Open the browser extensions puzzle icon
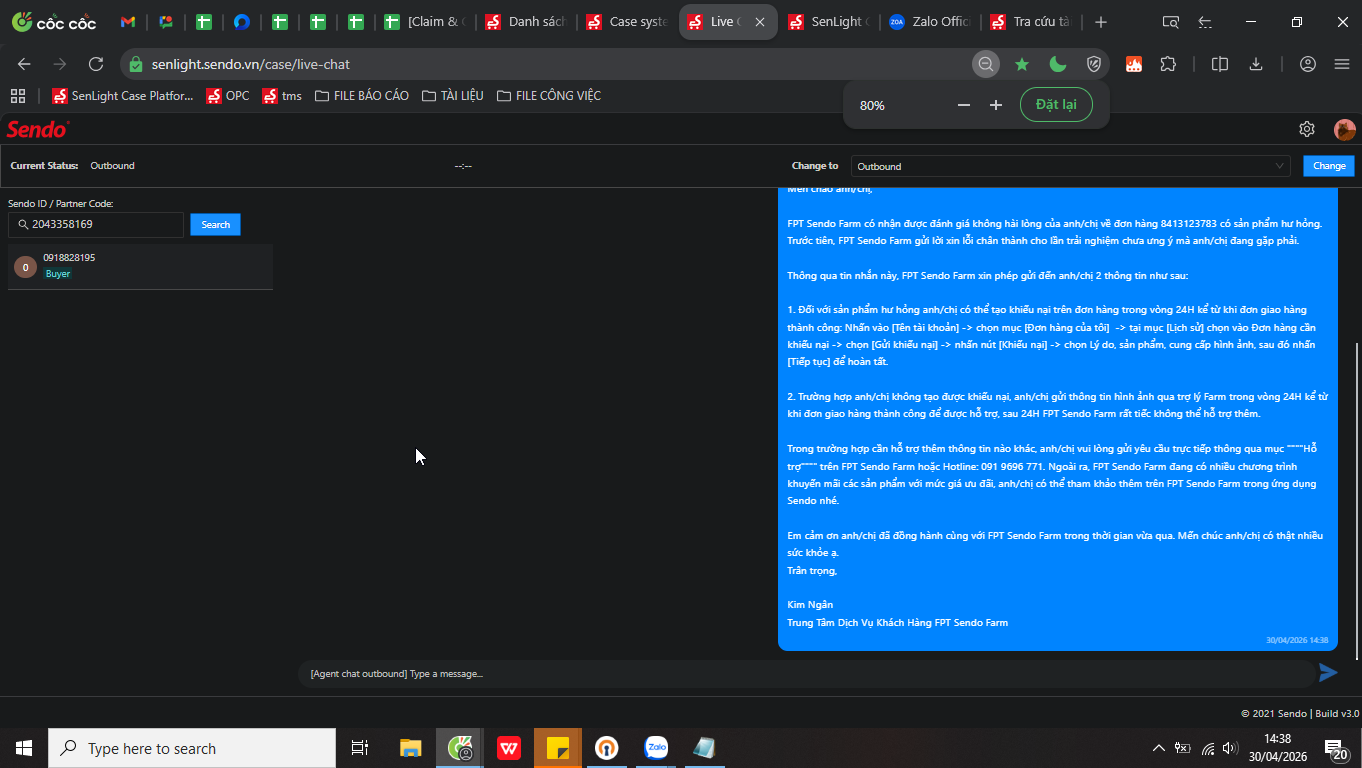This screenshot has height=768, width=1362. point(1168,64)
